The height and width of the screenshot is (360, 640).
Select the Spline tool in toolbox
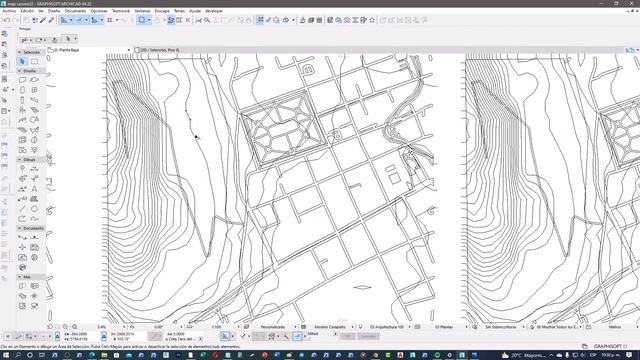[x=34, y=219]
